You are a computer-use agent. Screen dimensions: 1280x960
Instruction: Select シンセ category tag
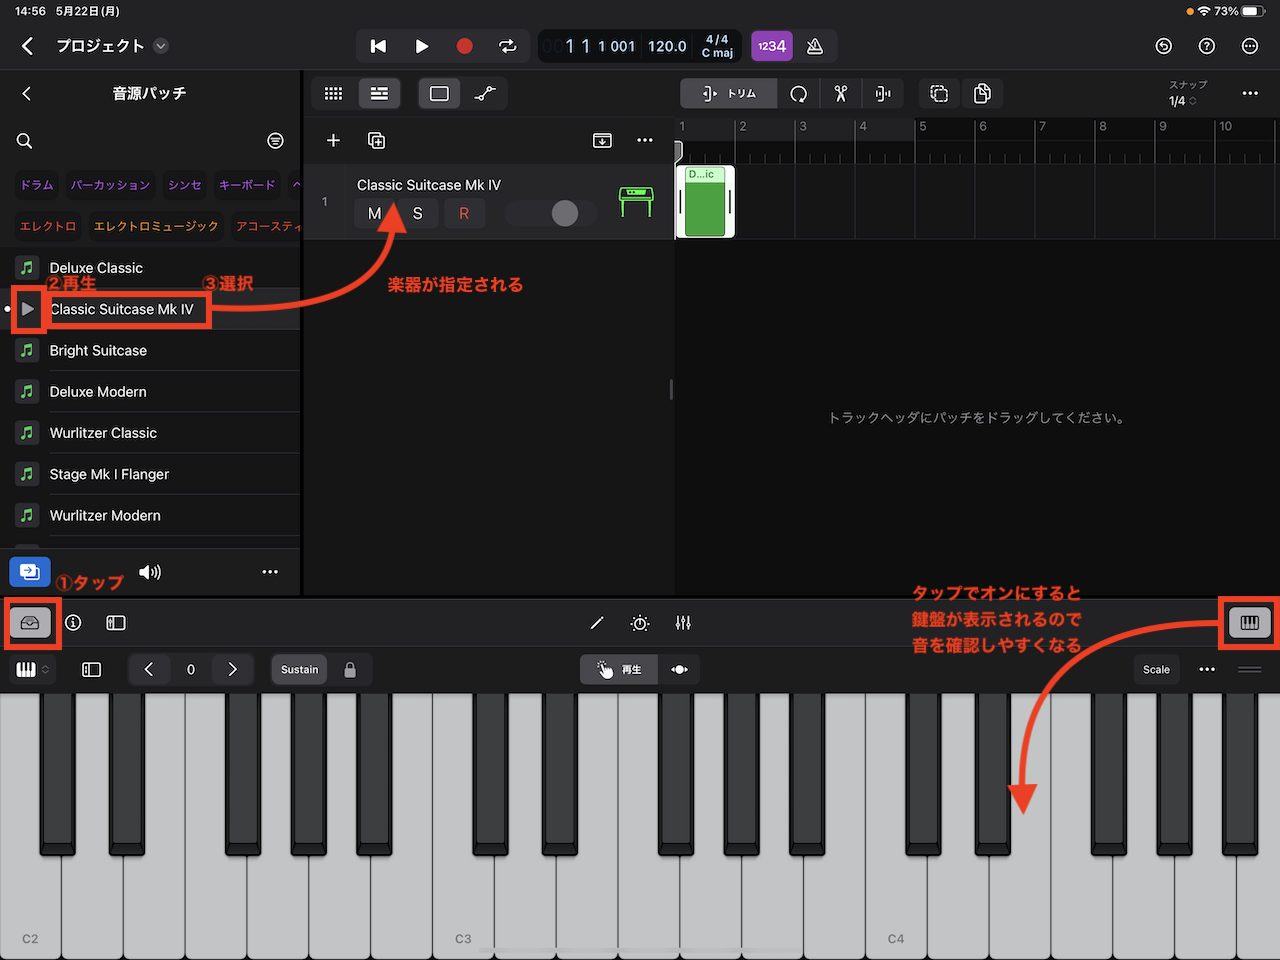click(x=185, y=185)
